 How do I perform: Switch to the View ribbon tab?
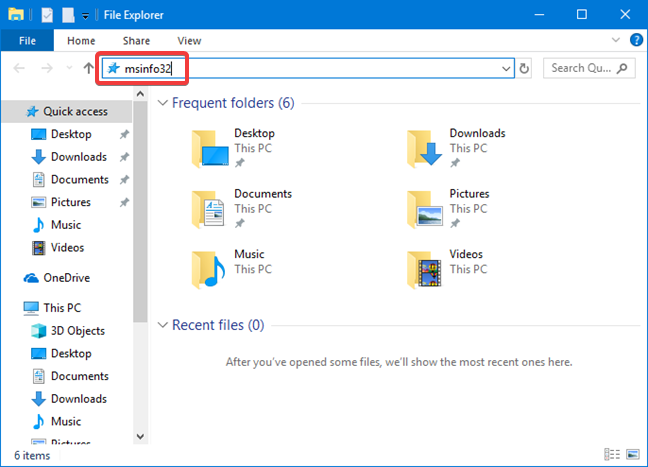click(189, 41)
